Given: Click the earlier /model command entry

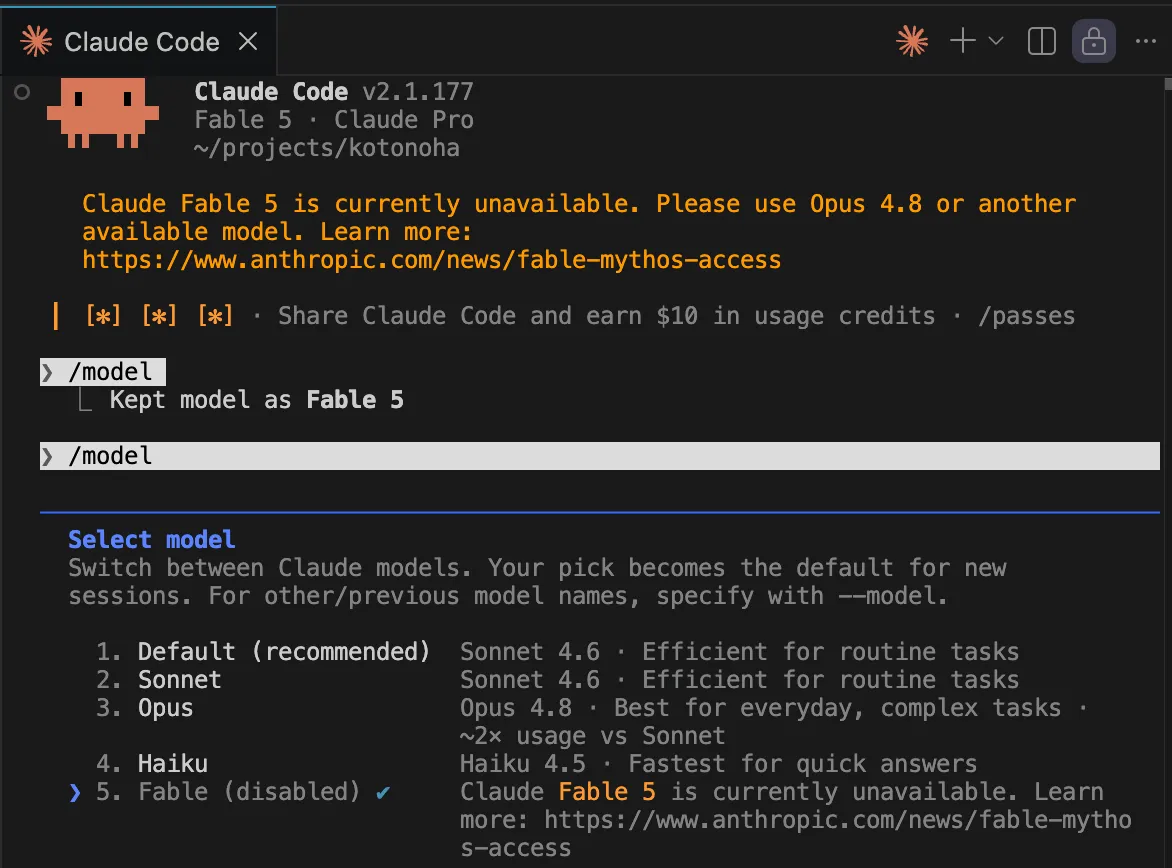Looking at the screenshot, I should (x=102, y=372).
